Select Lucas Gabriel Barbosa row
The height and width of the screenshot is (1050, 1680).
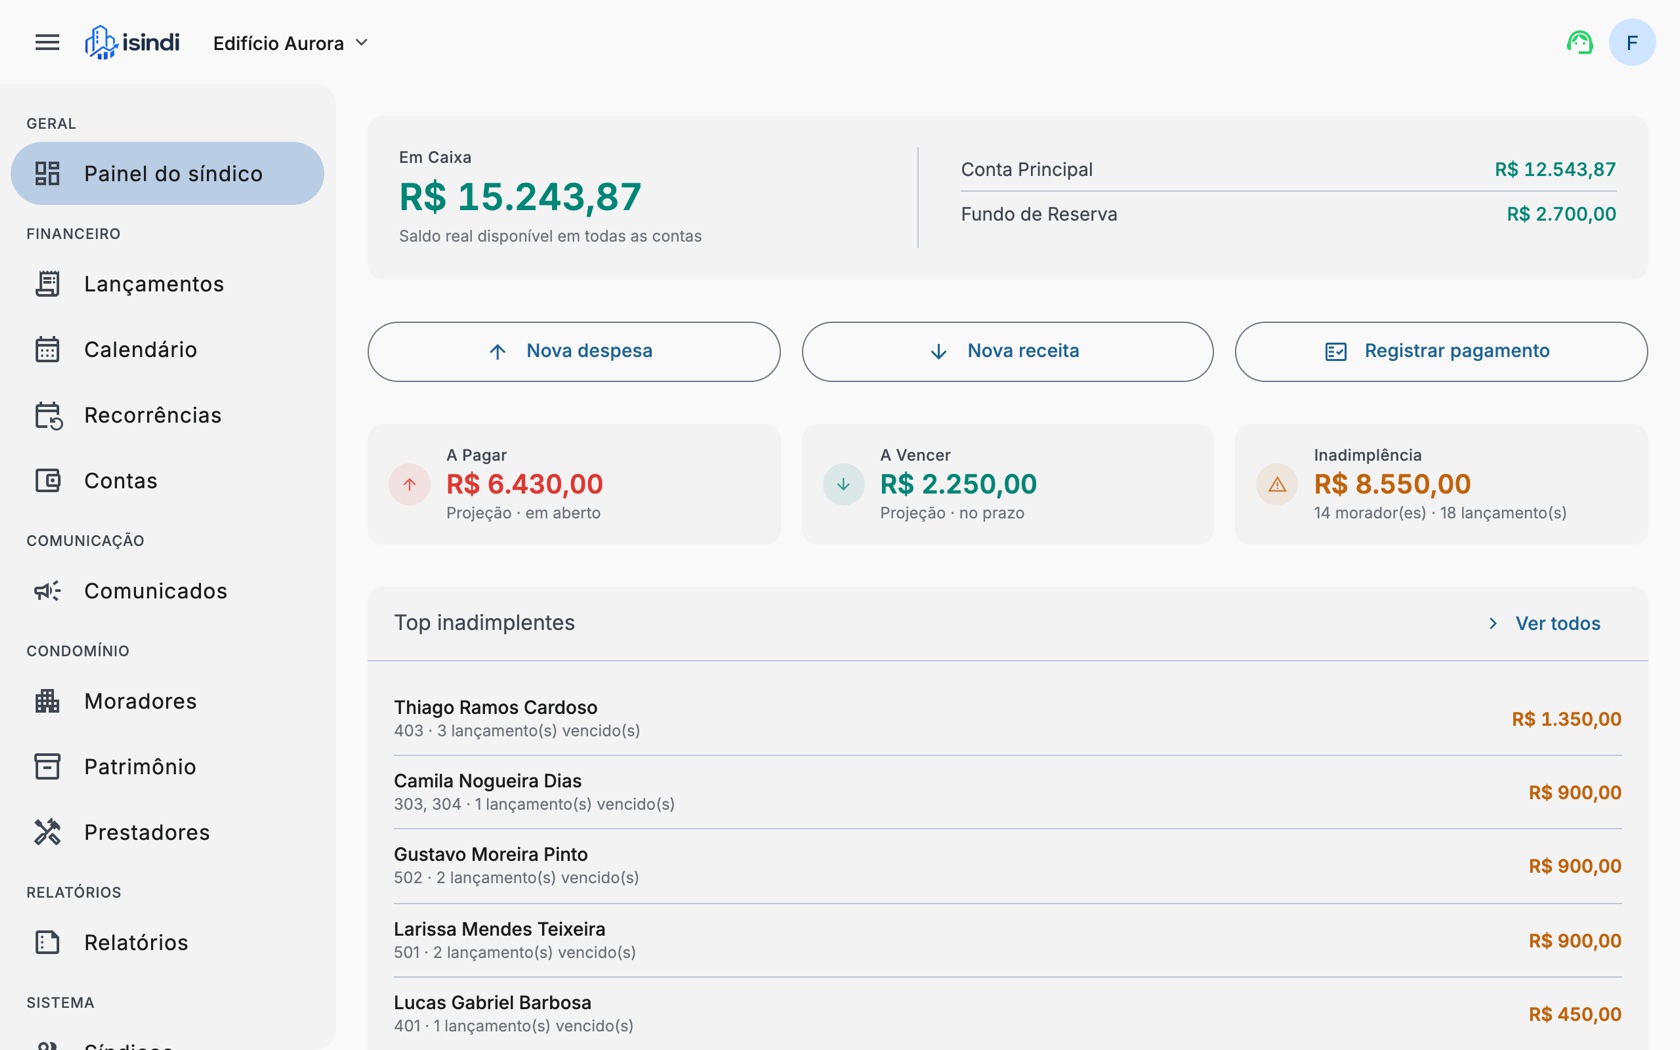1007,1013
